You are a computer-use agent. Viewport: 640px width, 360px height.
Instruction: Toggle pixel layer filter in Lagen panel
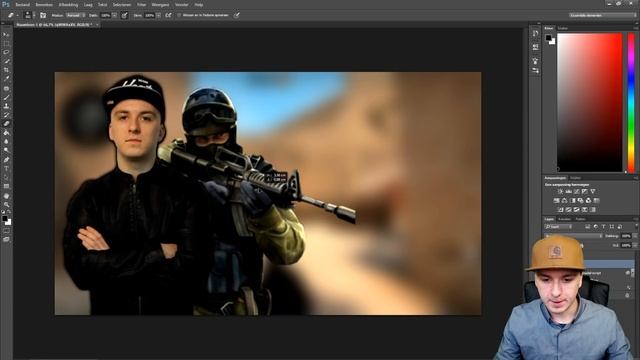(x=588, y=227)
